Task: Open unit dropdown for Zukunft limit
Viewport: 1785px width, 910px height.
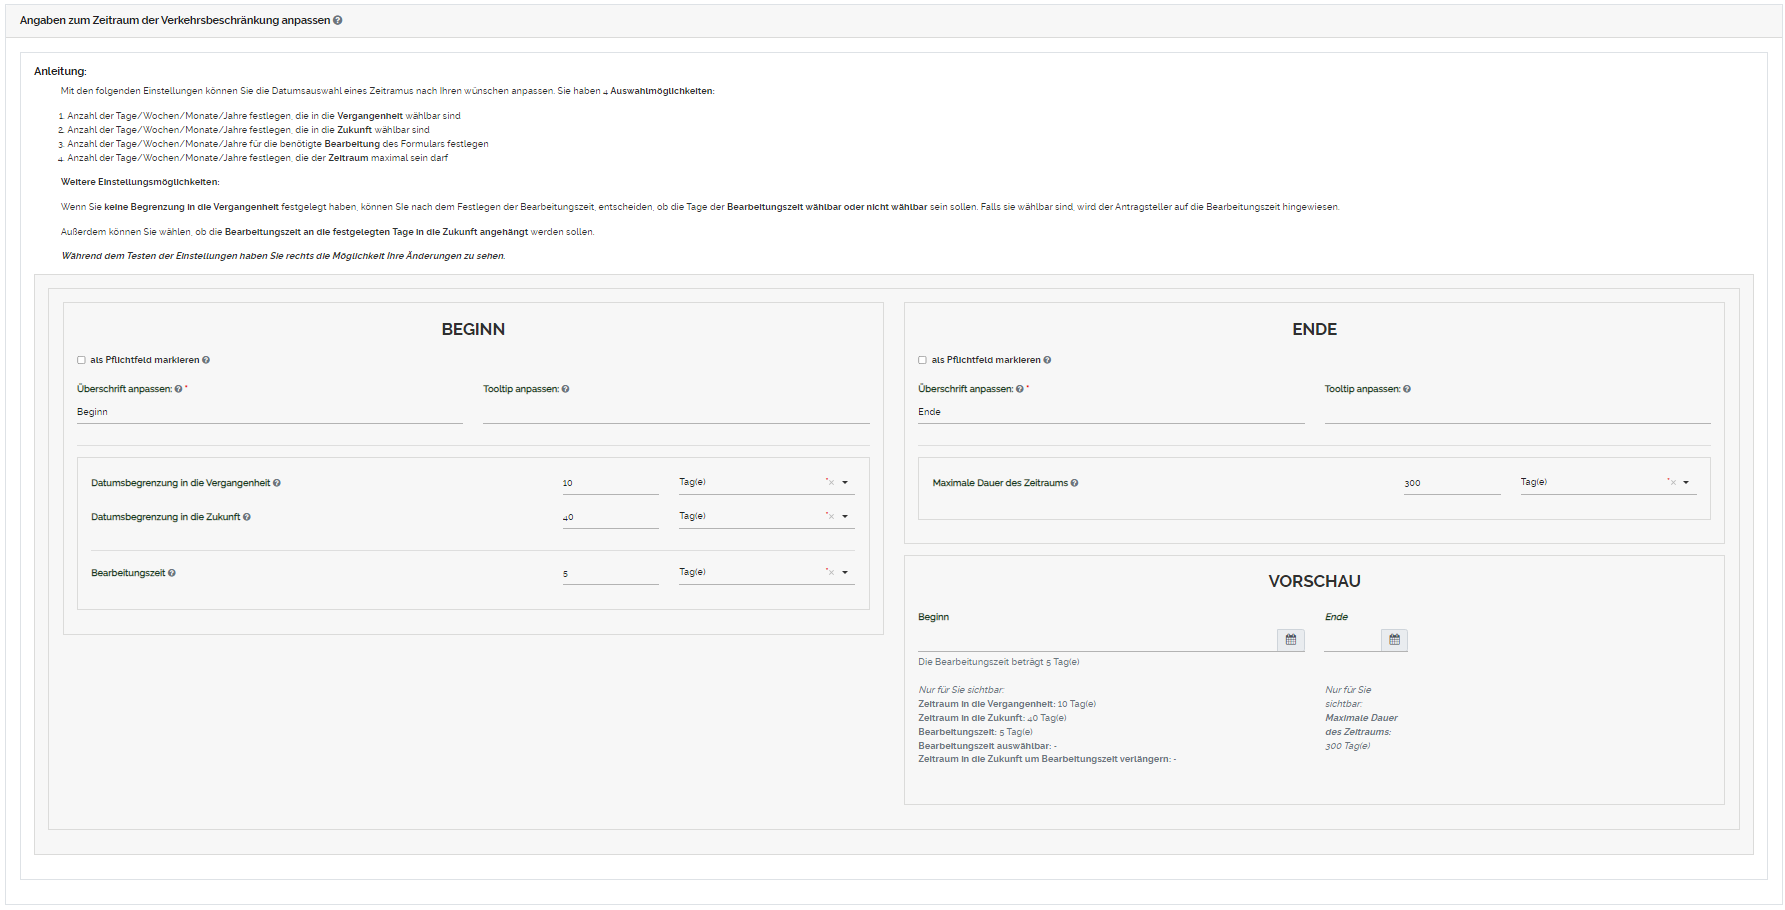Action: [x=845, y=517]
